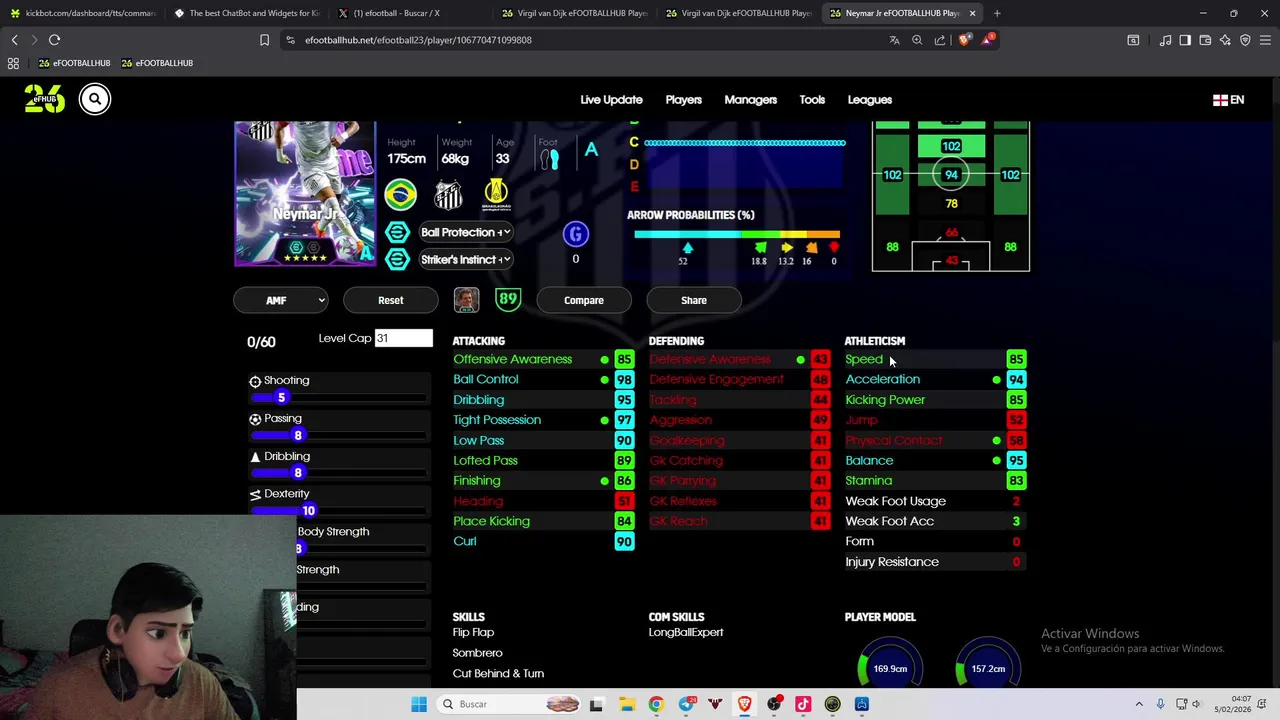Click the booster icon beside Ball Protection
The height and width of the screenshot is (720, 1280).
coord(397,232)
